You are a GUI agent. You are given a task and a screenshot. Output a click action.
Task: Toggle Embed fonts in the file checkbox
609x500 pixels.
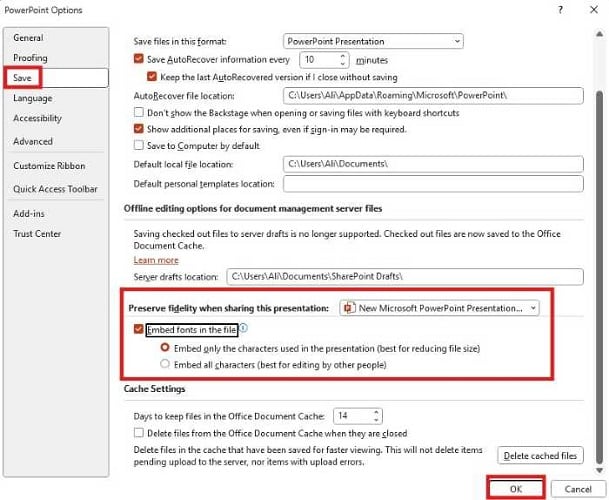(139, 329)
